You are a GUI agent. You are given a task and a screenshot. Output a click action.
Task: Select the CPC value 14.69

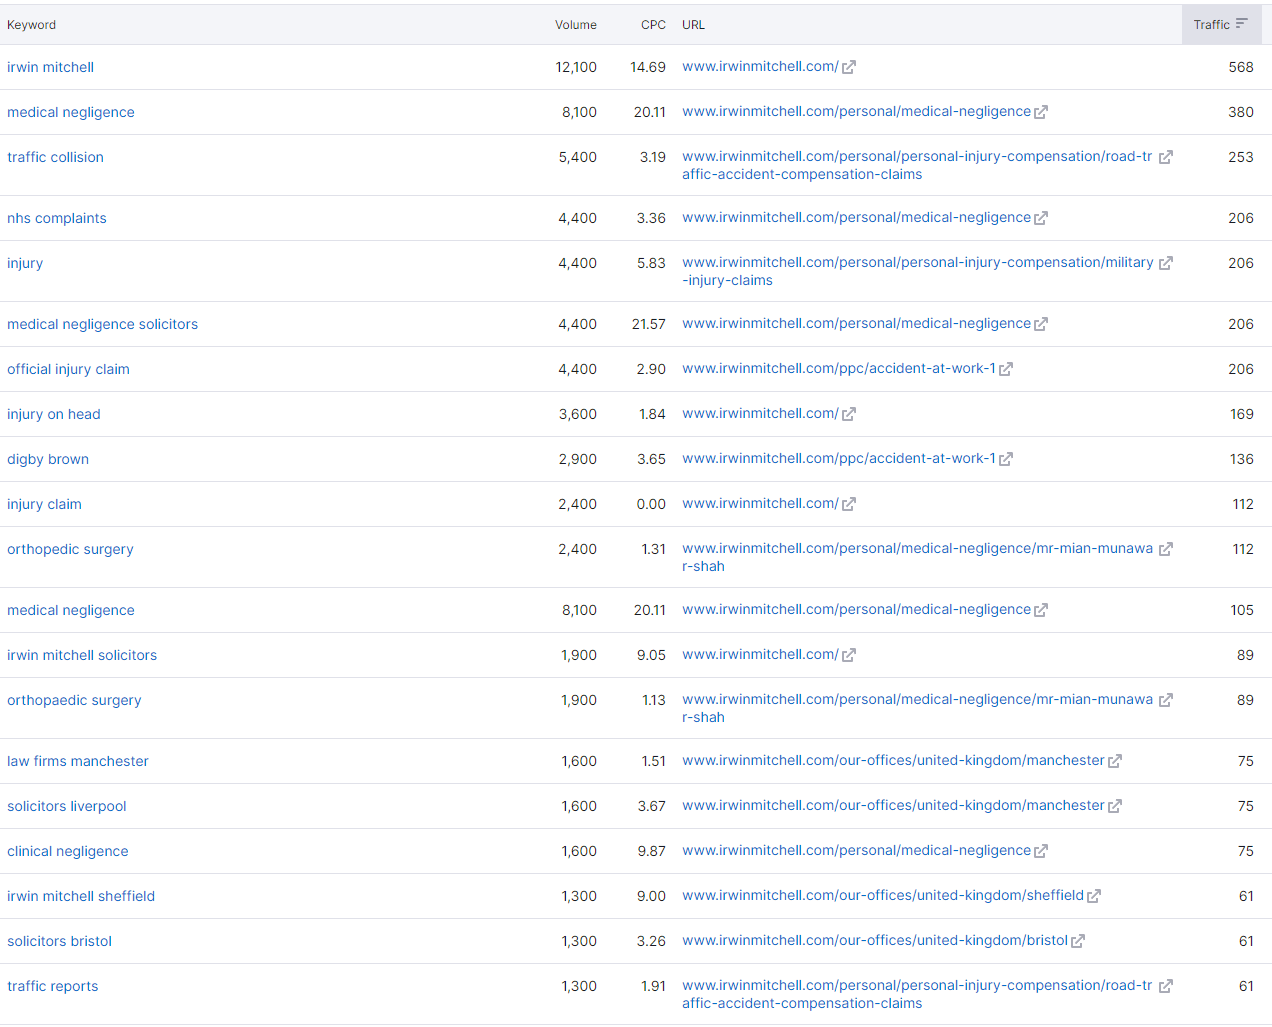pyautogui.click(x=648, y=67)
